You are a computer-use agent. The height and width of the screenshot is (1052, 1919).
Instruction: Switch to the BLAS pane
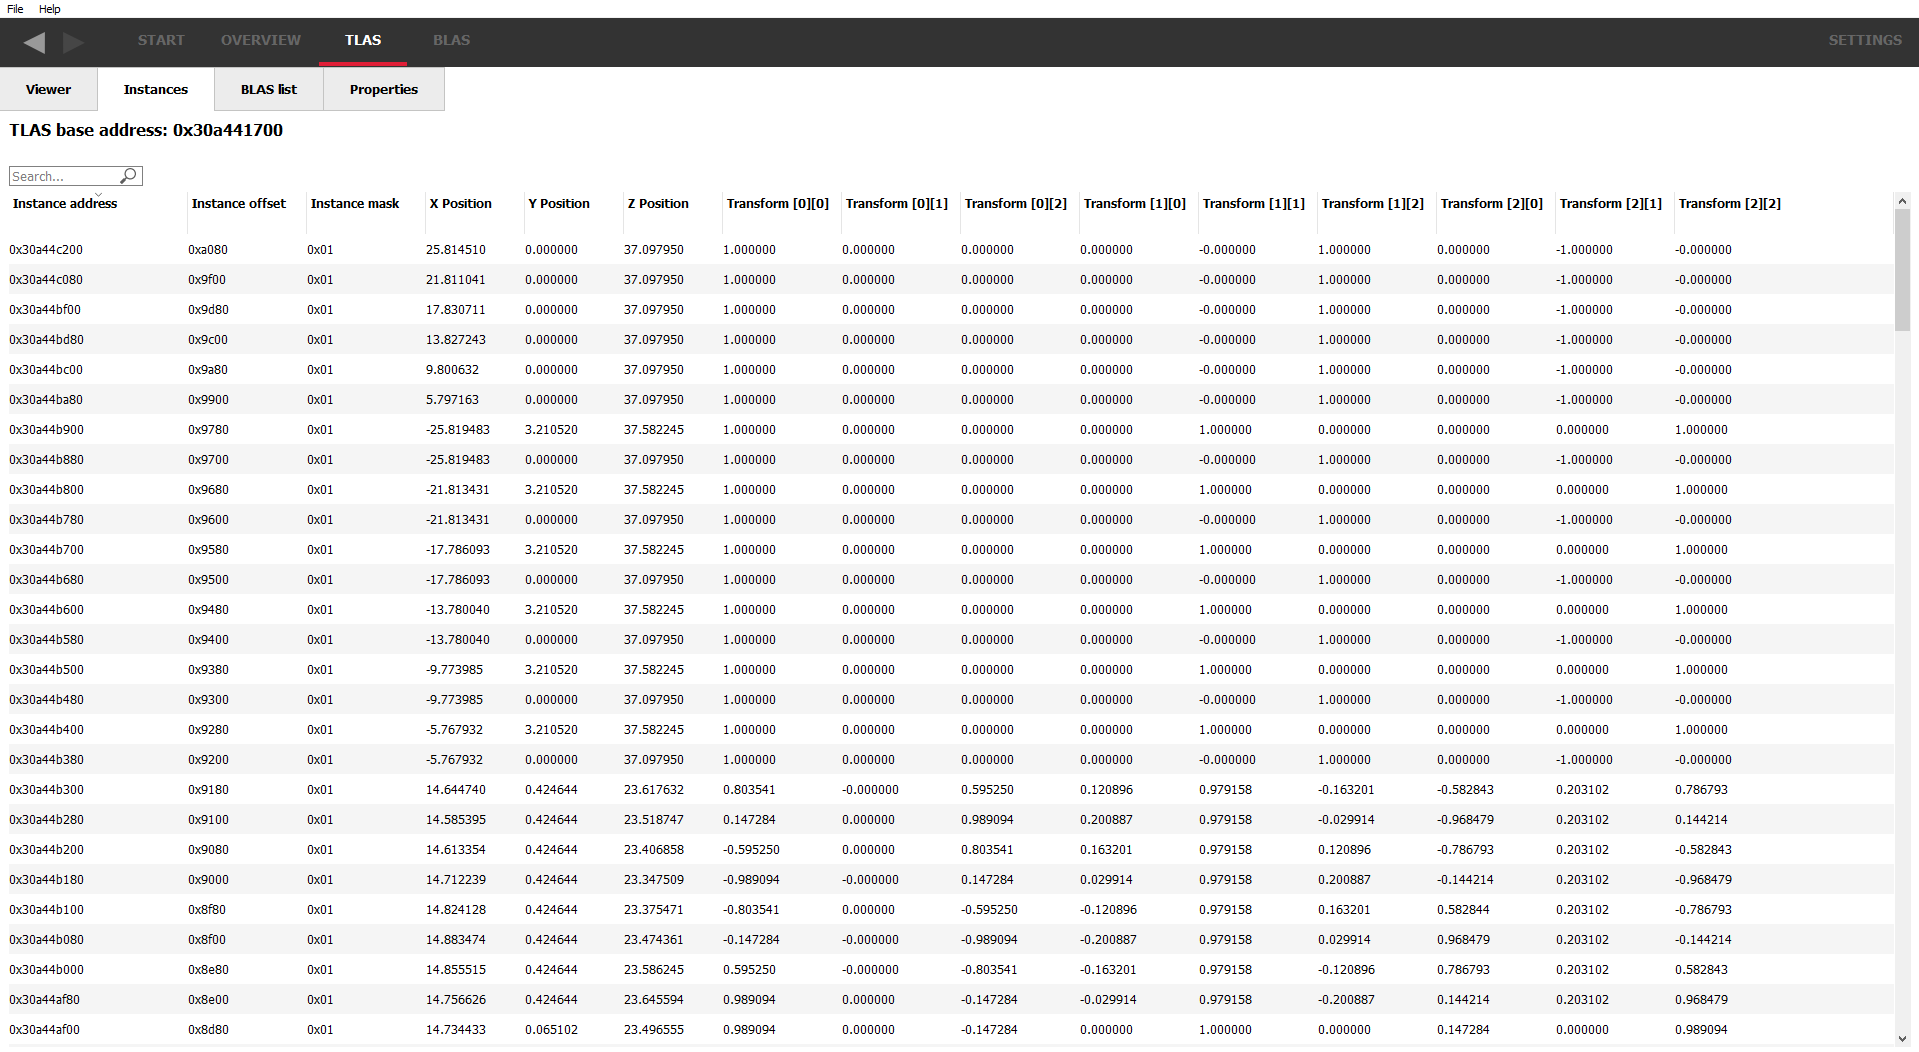(x=451, y=40)
